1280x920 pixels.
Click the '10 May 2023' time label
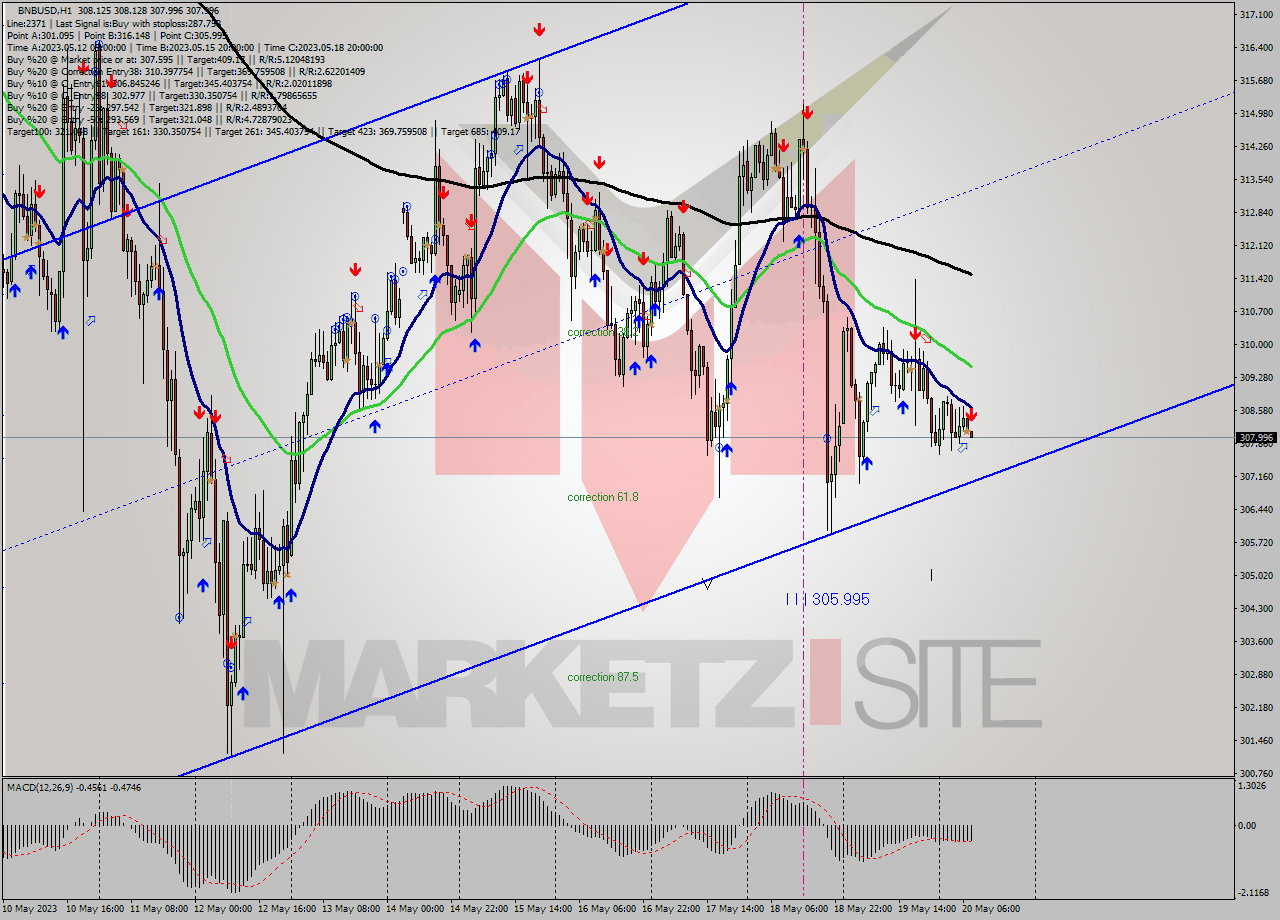click(x=29, y=909)
